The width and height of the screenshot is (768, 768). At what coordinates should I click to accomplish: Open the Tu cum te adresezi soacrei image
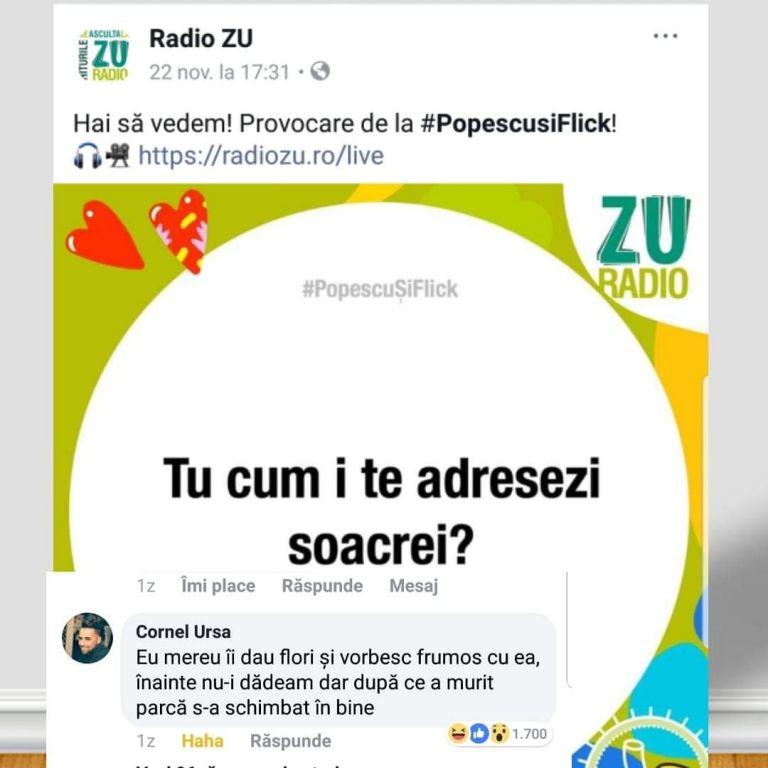tap(381, 377)
